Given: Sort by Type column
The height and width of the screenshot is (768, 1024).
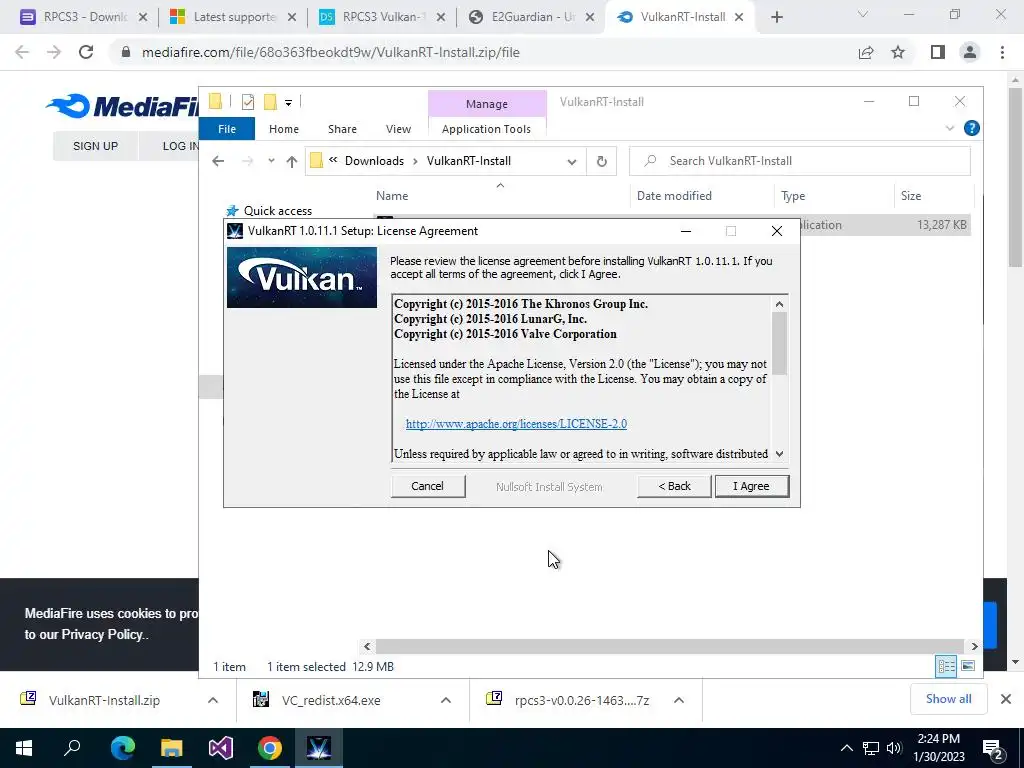Looking at the screenshot, I should click(x=793, y=195).
